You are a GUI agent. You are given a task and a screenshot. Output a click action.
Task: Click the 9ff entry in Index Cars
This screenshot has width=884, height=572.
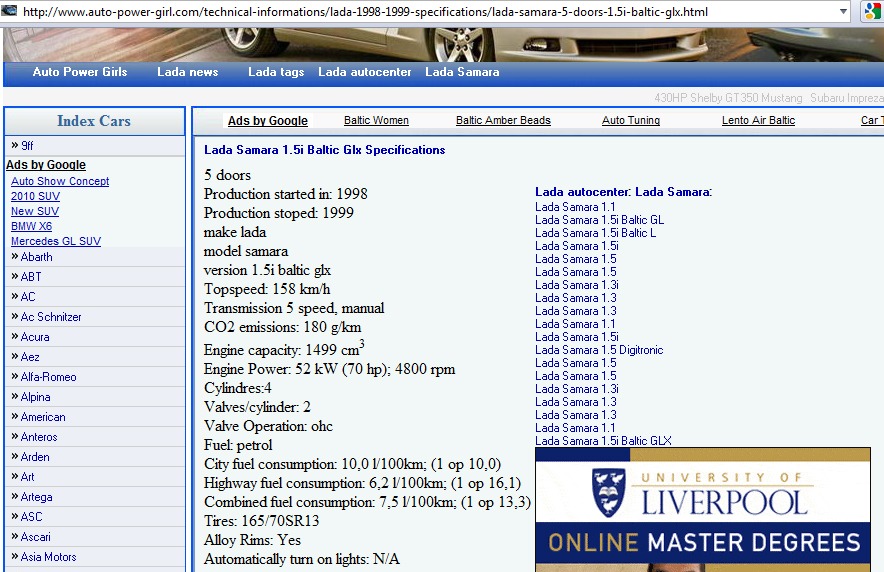27,146
